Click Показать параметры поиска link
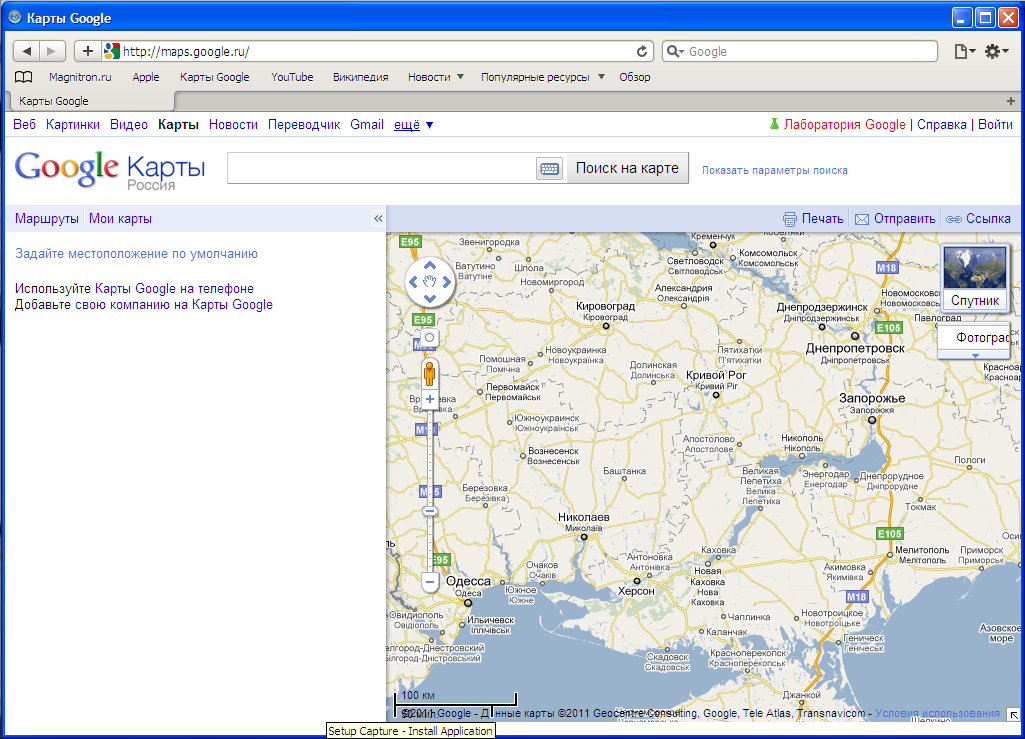 [x=775, y=170]
